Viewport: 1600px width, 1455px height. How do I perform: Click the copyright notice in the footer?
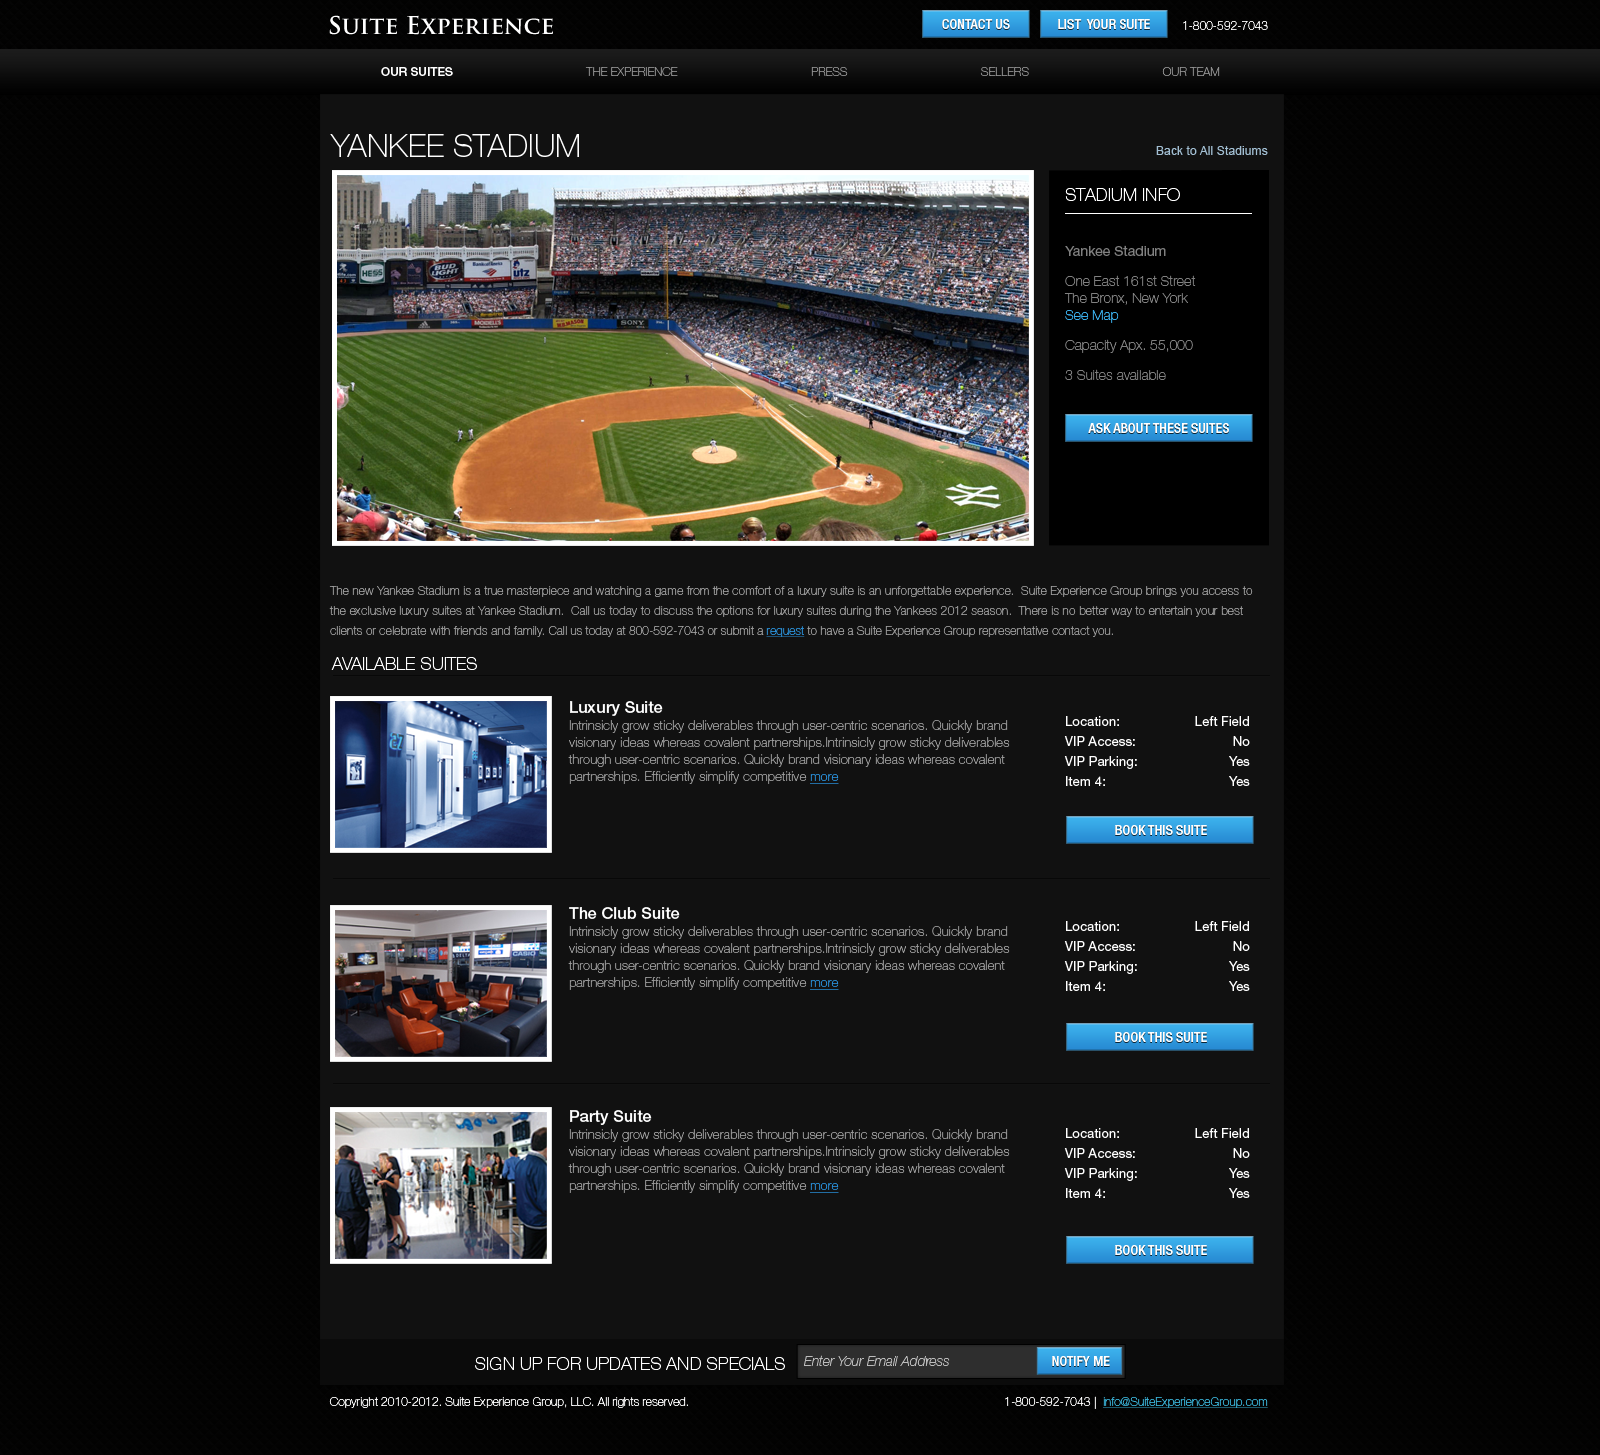click(509, 1402)
